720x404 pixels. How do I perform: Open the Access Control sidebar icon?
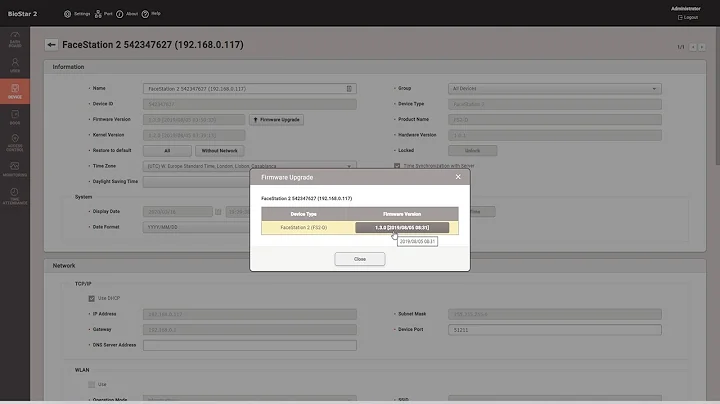[15, 143]
